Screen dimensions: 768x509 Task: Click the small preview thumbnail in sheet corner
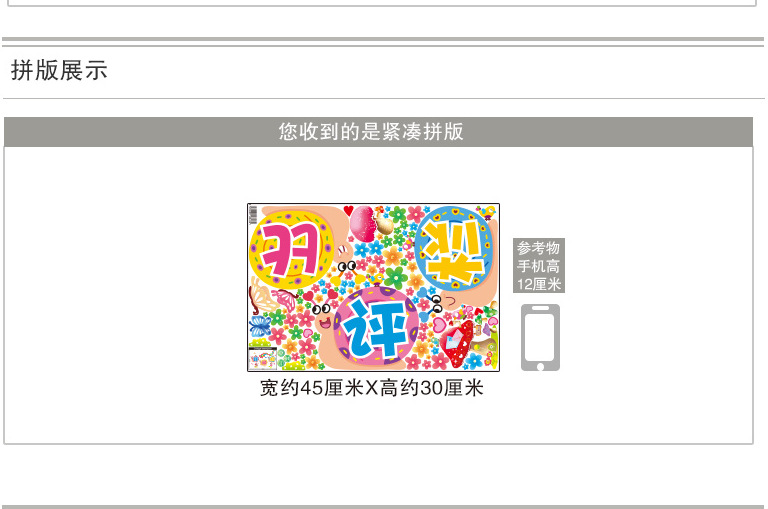263,358
